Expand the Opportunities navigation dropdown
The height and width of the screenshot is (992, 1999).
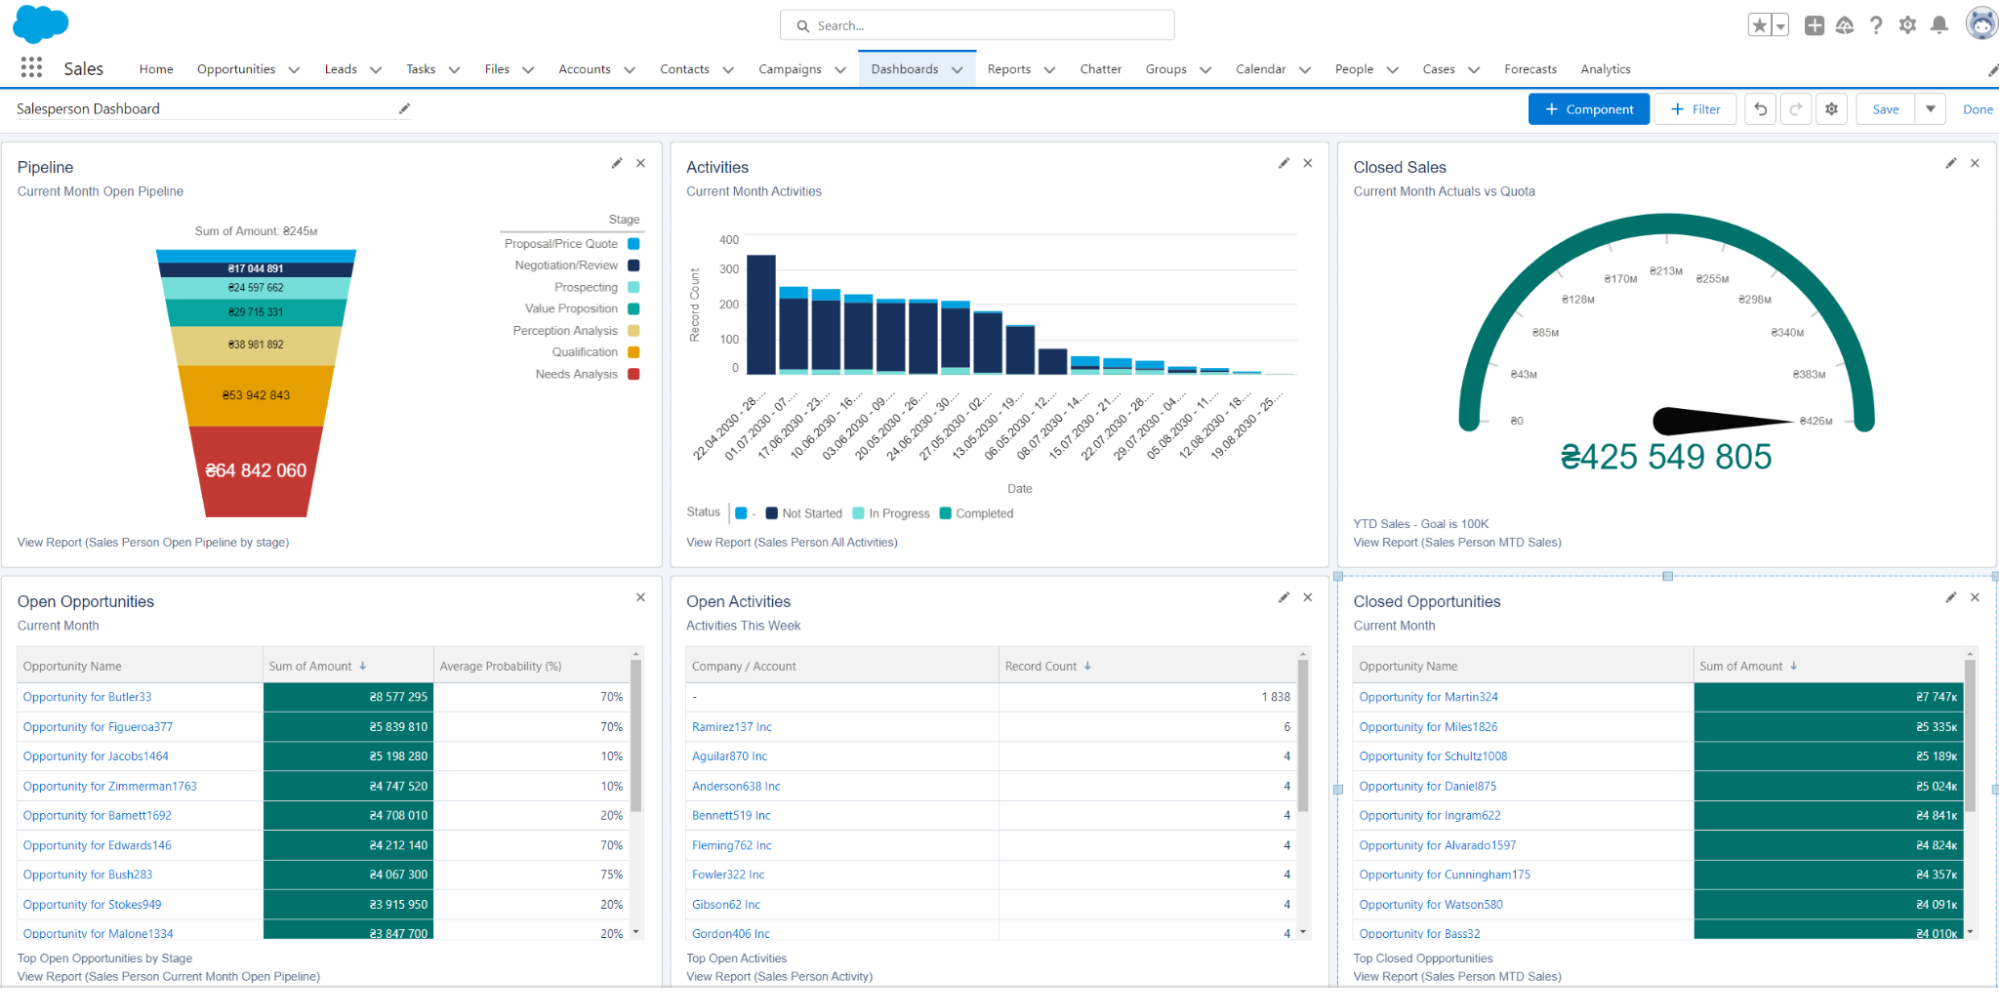pyautogui.click(x=294, y=69)
